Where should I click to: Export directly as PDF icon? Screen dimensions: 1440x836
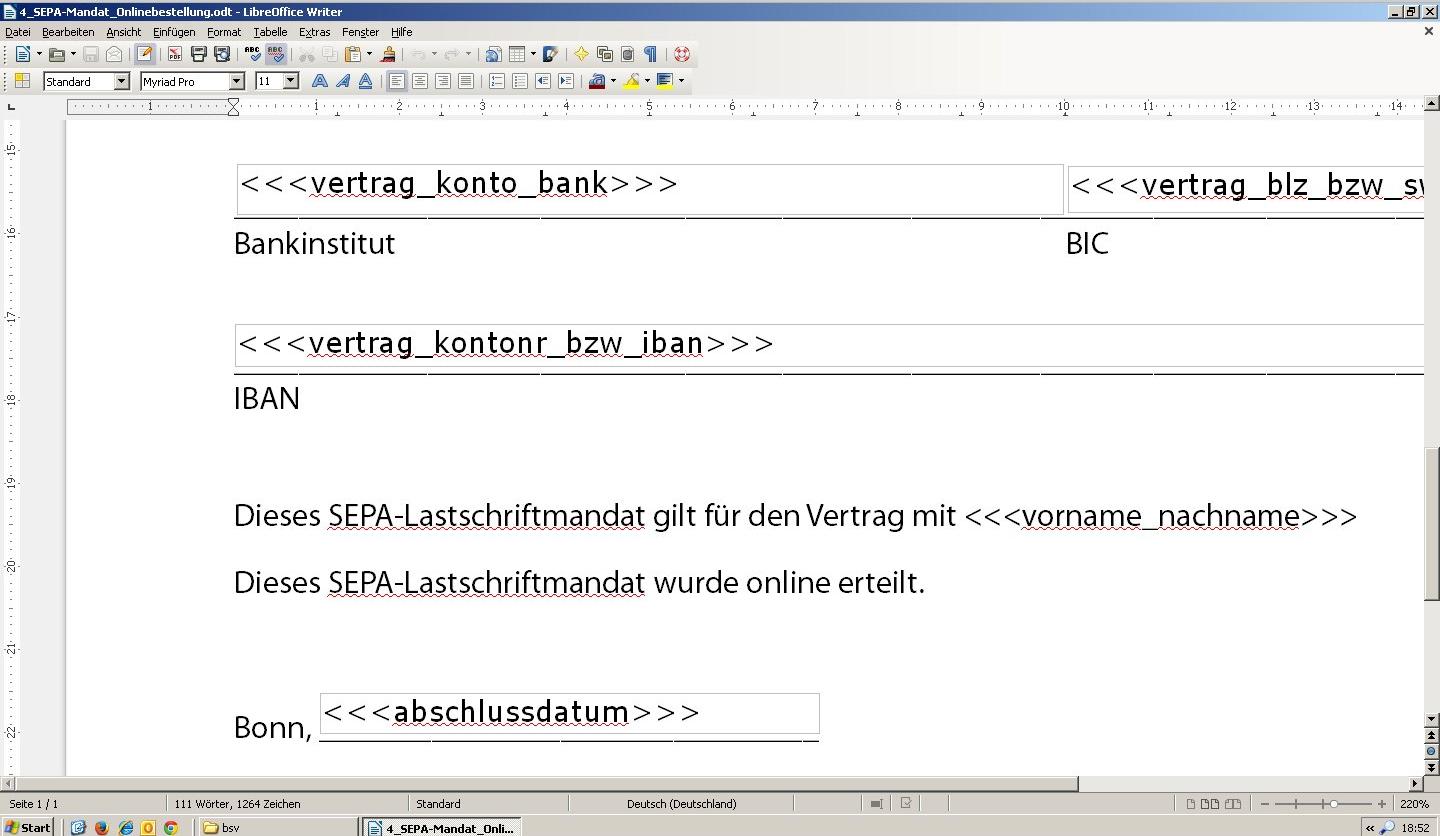(x=175, y=54)
